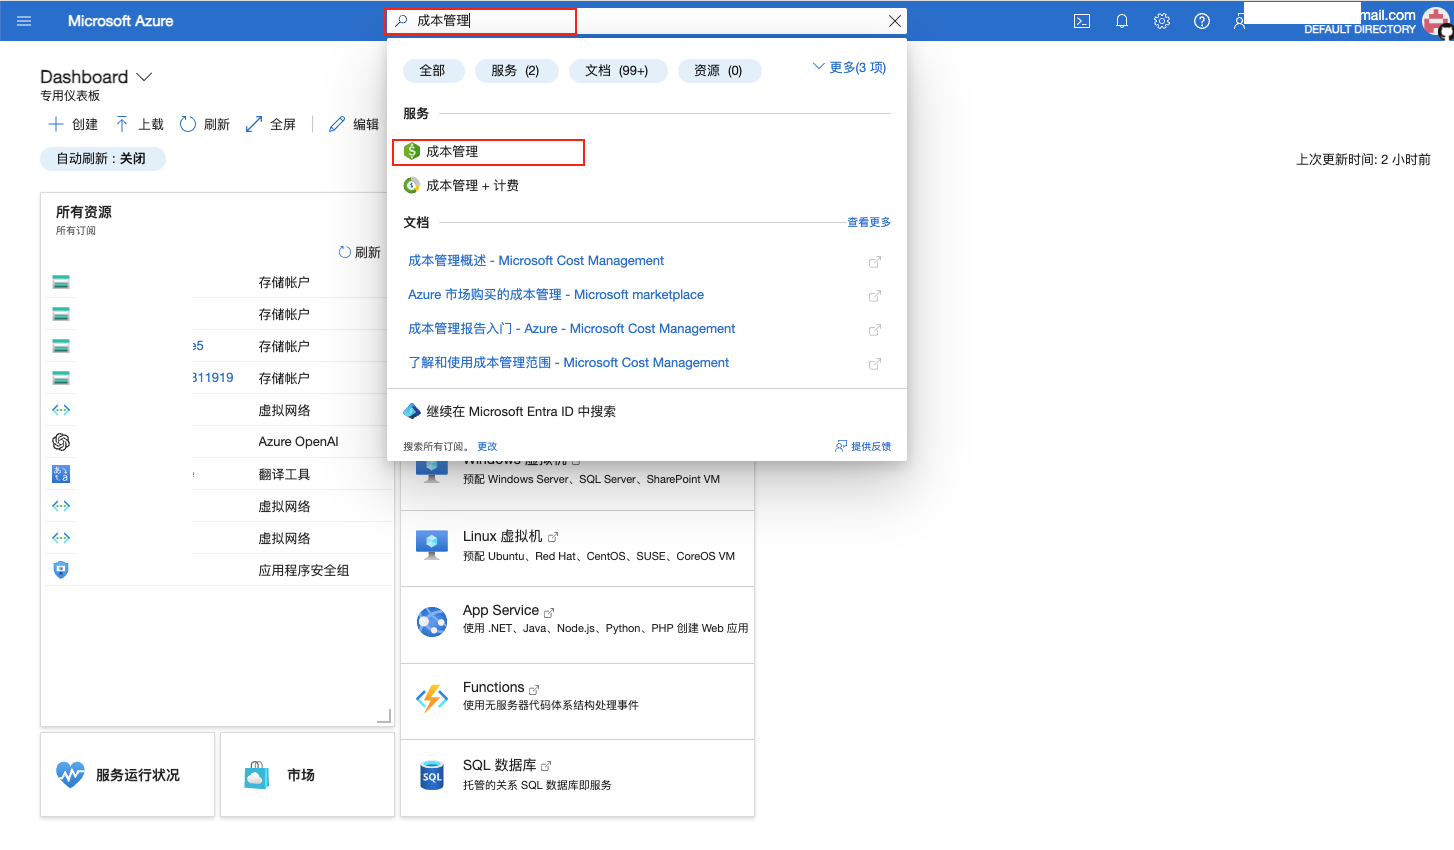
Task: Select the 服务 (2) filter tab
Action: (515, 71)
